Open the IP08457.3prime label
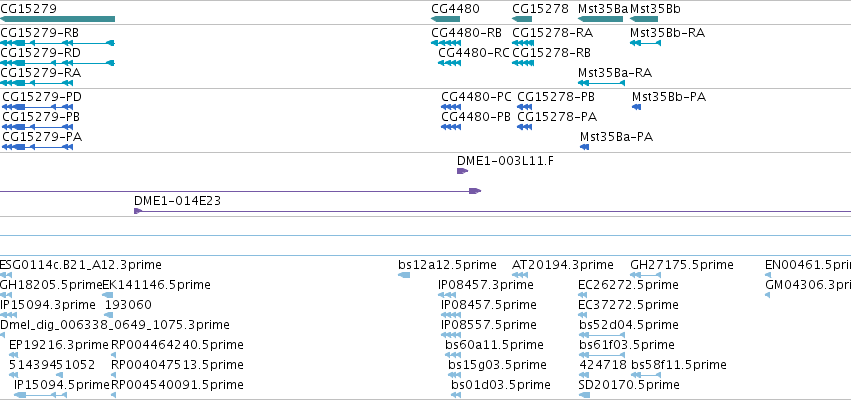Screen dimensions: 851x400 coord(486,285)
